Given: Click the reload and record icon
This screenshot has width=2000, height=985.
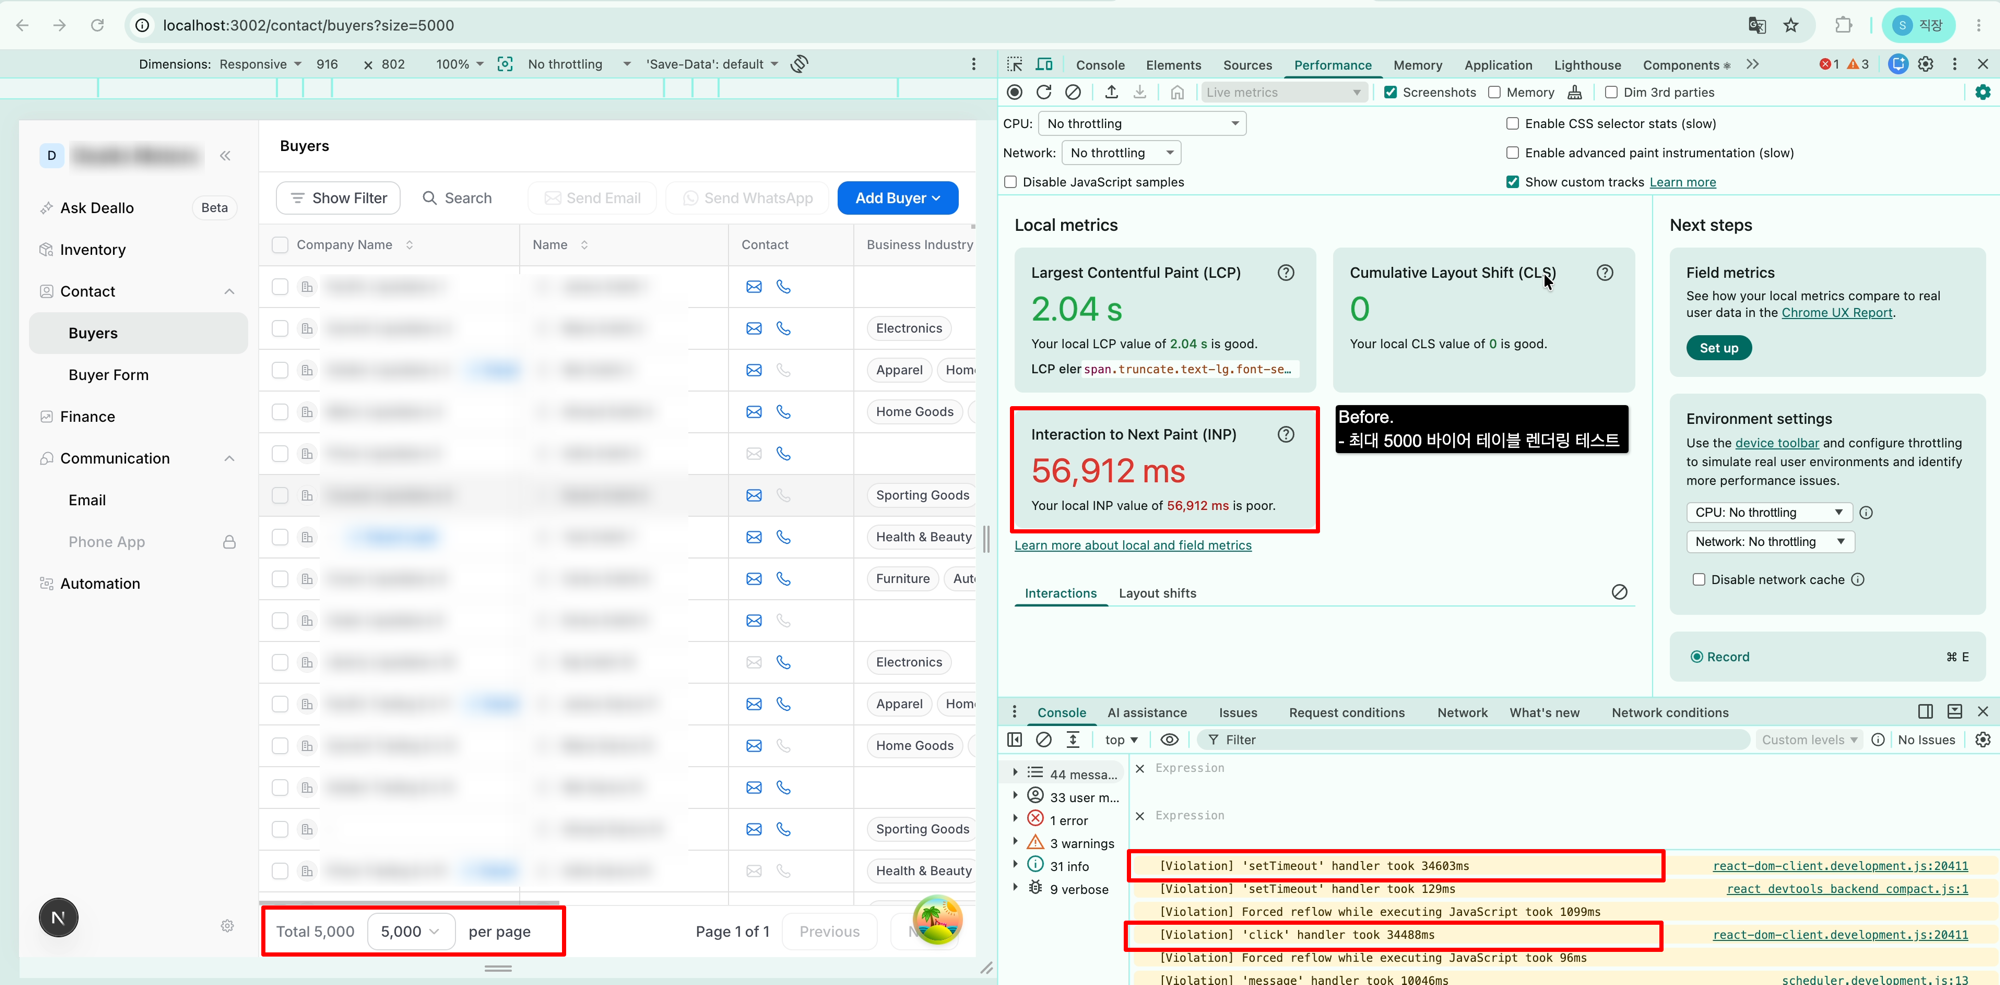Looking at the screenshot, I should [x=1044, y=92].
